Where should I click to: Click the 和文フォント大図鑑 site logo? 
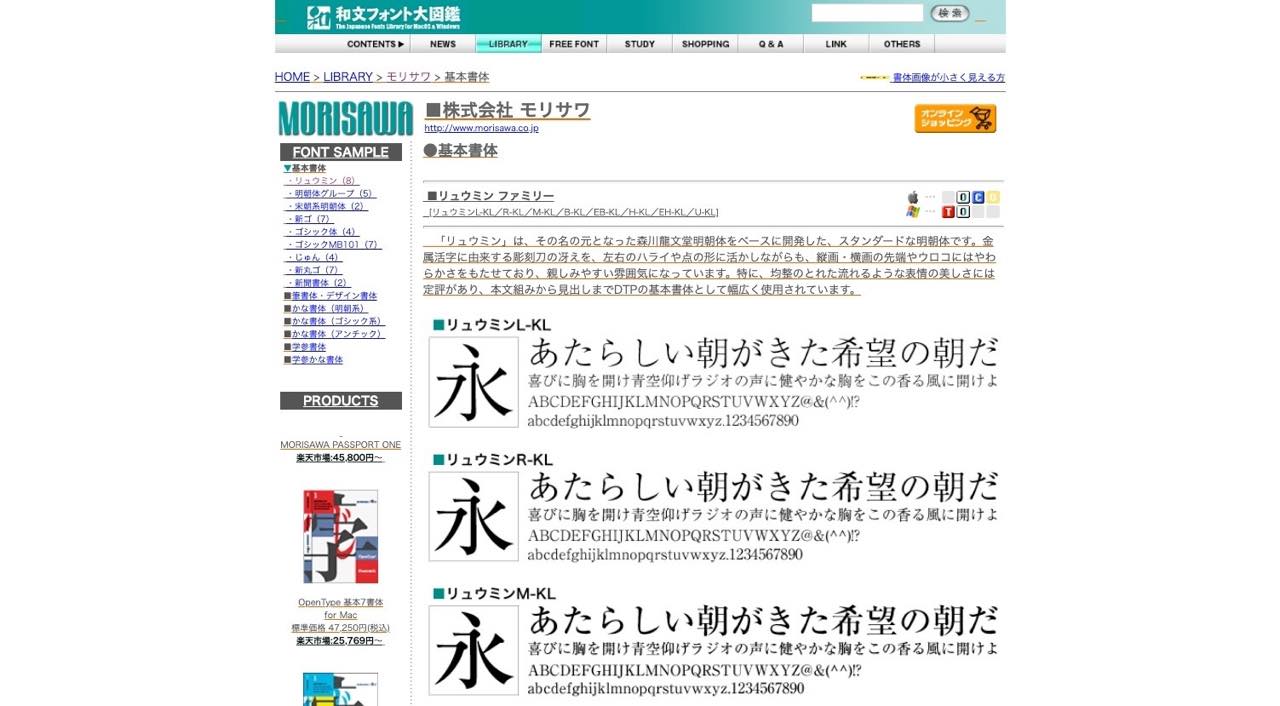[384, 17]
